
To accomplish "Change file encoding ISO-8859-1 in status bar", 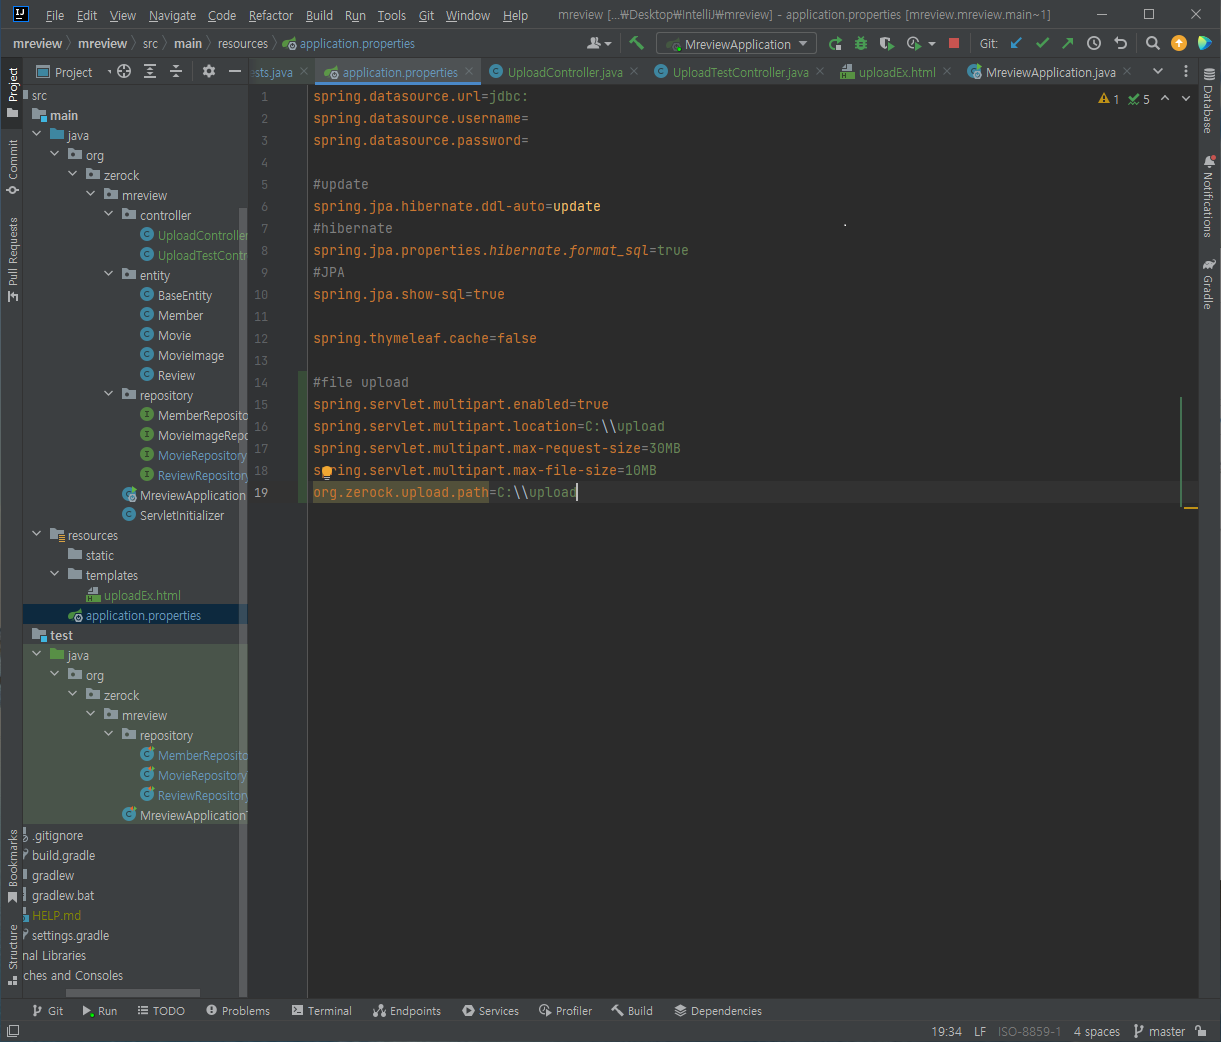I will click(1029, 1031).
